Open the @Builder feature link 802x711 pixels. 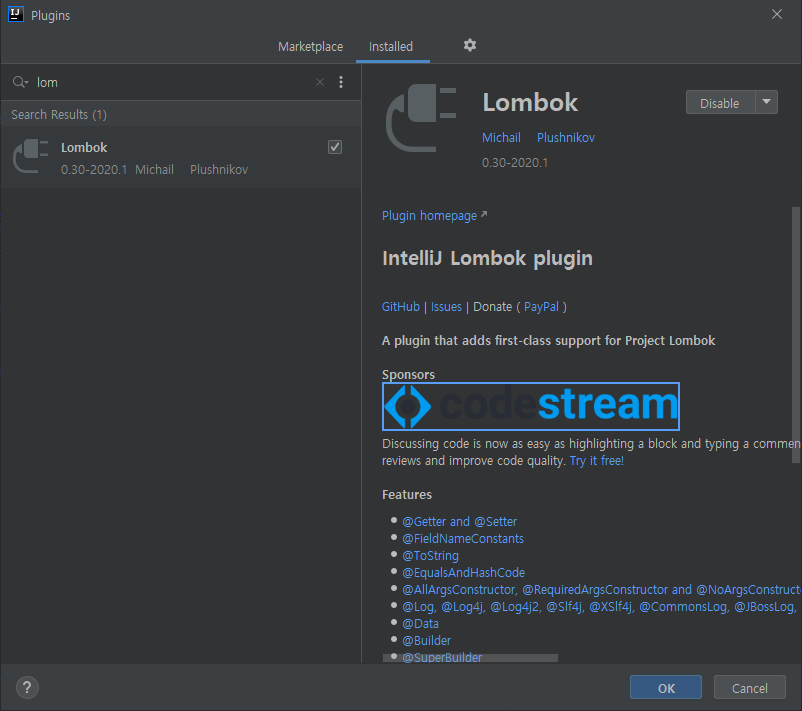click(427, 640)
